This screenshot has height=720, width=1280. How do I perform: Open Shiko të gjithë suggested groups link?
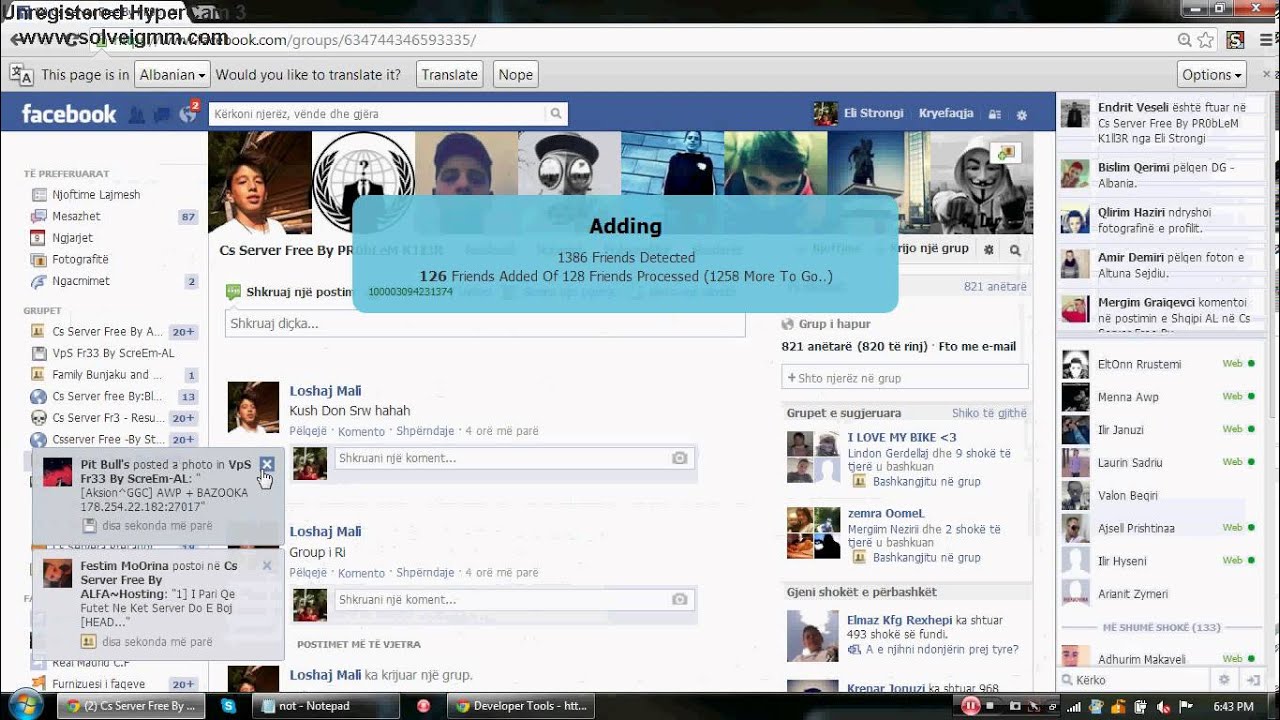989,413
